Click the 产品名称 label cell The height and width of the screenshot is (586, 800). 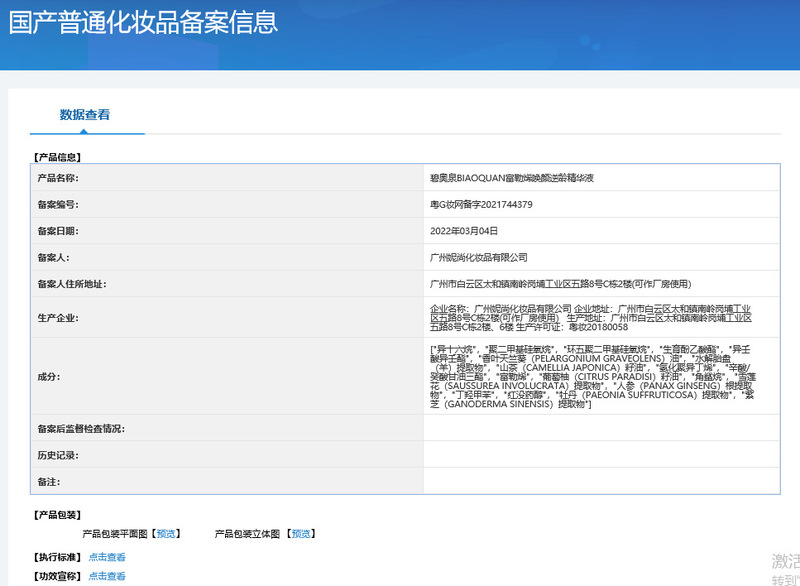227,178
